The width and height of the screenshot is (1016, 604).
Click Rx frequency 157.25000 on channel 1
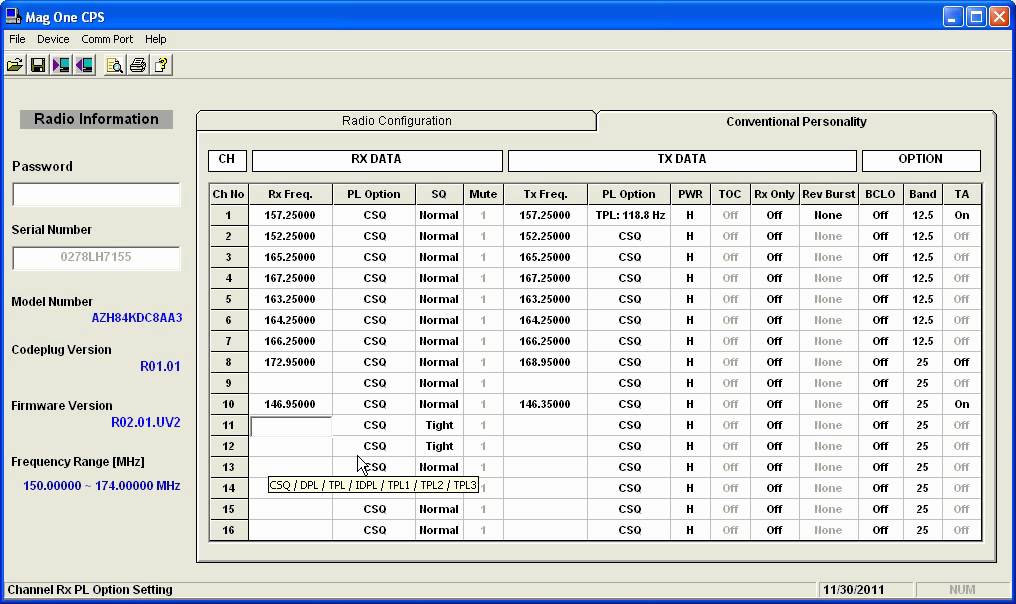(290, 215)
